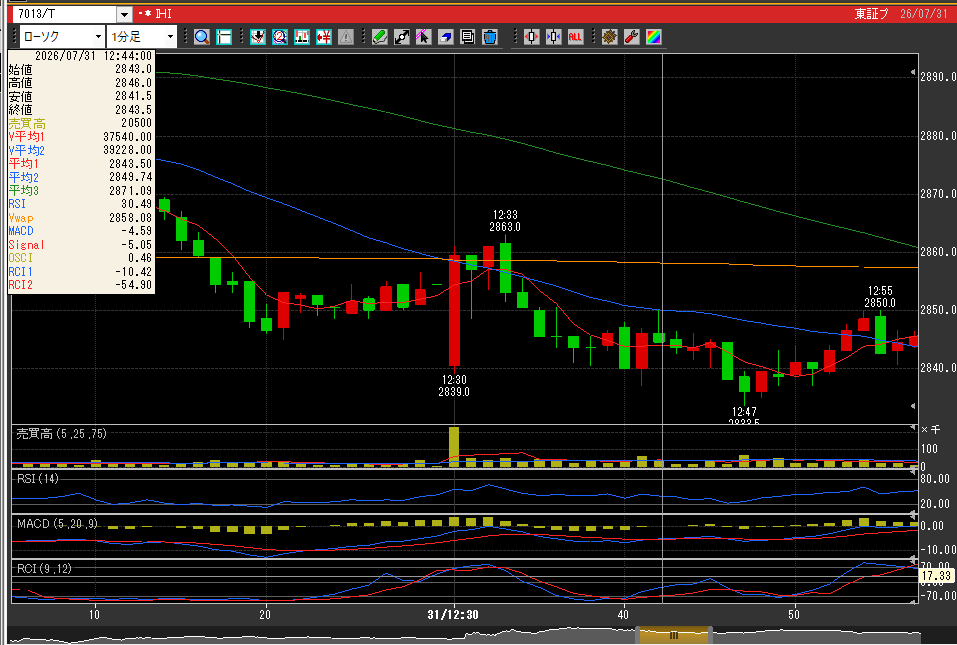Click the 31/12:30 time axis label

coord(453,614)
